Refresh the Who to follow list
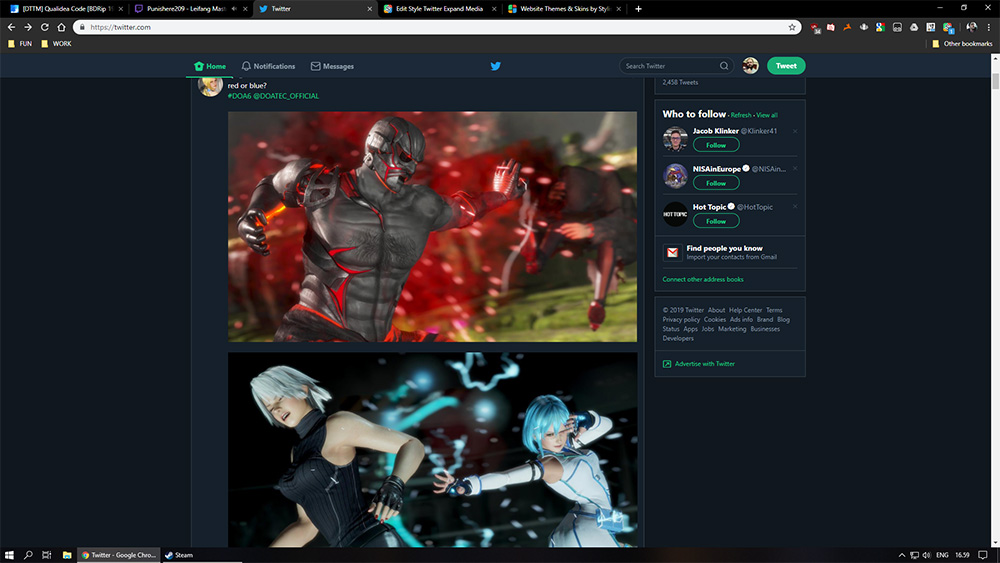Viewport: 1000px width, 563px height. click(740, 115)
